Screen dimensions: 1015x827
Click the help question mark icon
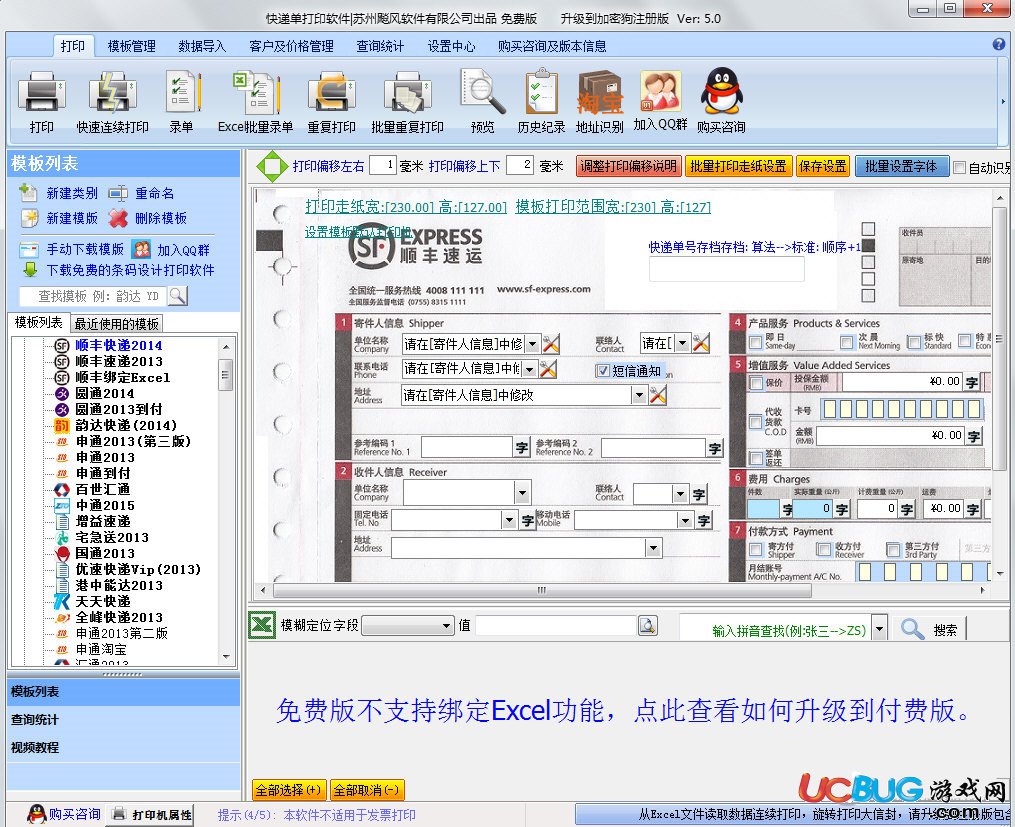coord(999,44)
